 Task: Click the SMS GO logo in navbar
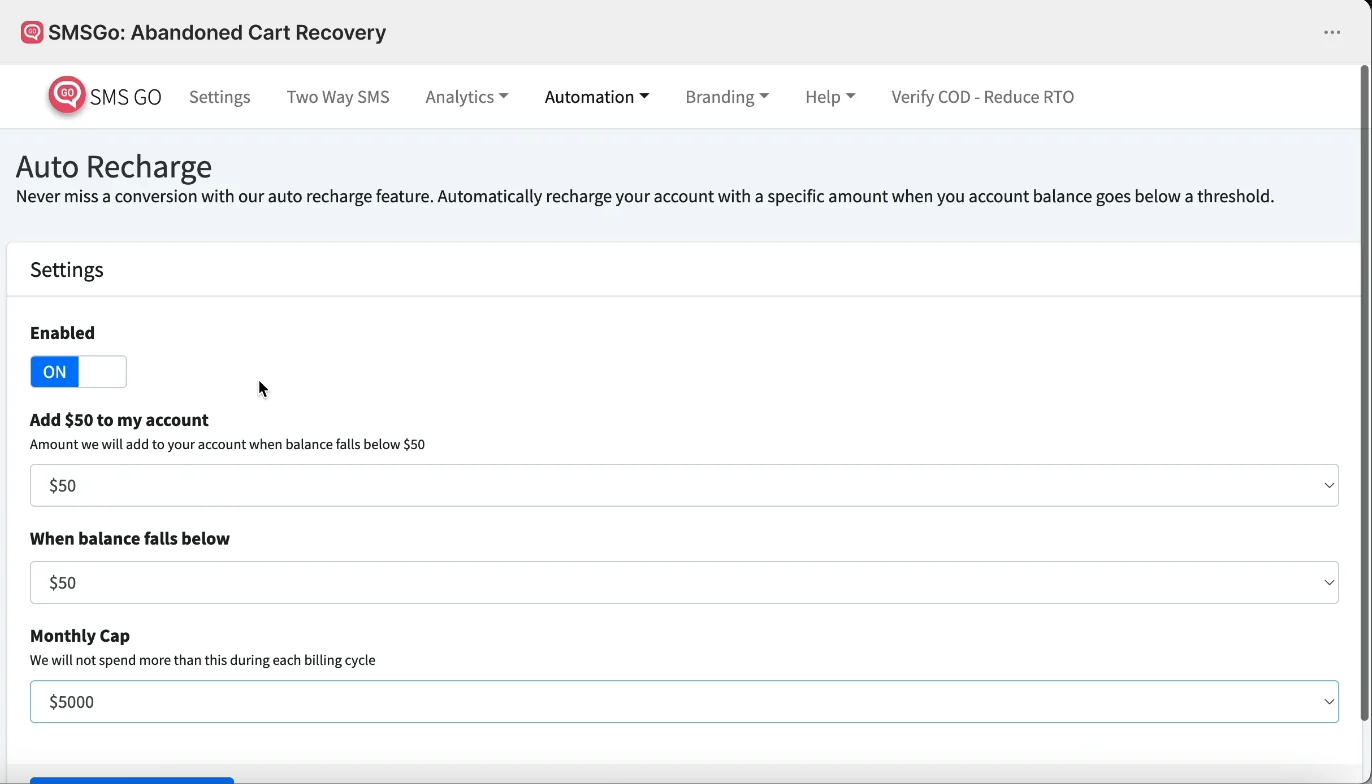pos(105,96)
